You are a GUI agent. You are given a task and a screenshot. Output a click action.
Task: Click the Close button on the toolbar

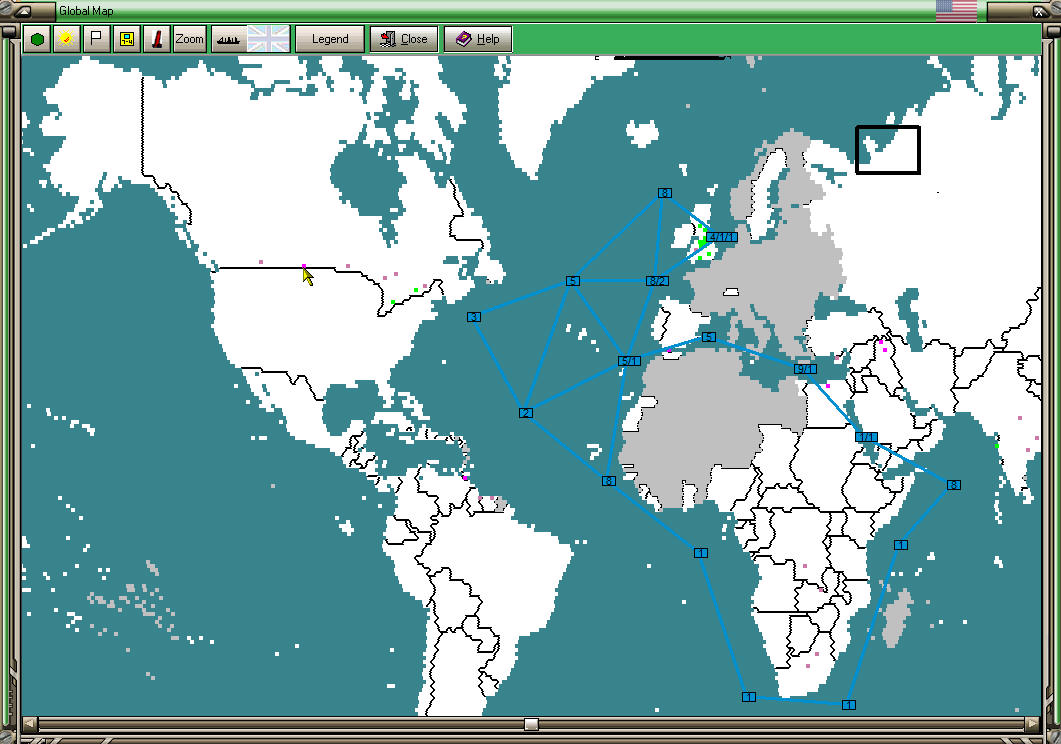(x=404, y=40)
